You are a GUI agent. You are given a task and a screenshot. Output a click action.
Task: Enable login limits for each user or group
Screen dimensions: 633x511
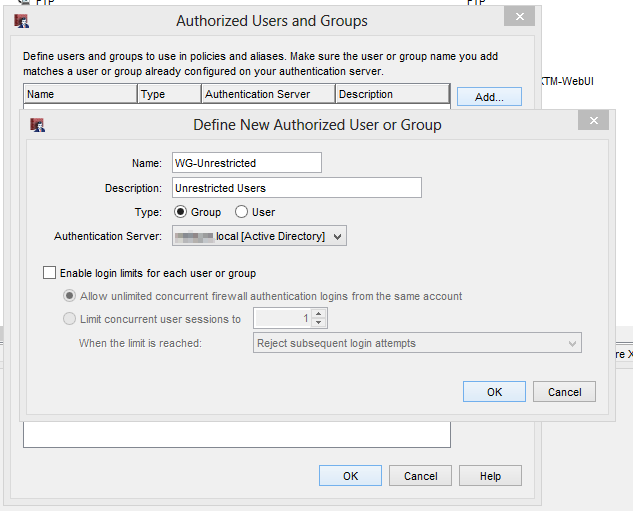49,273
